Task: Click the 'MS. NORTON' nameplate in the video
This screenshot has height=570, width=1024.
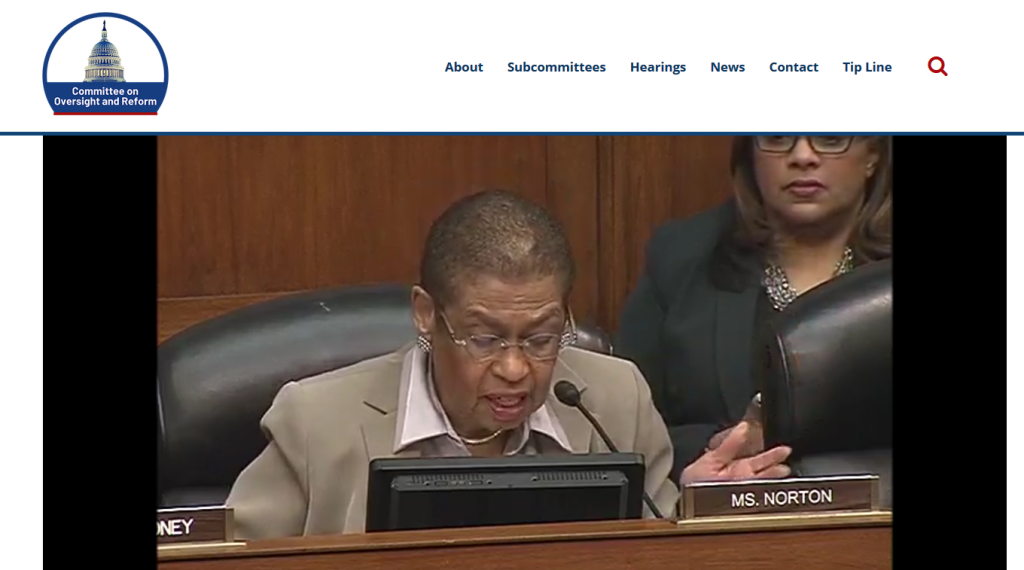Action: (780, 497)
